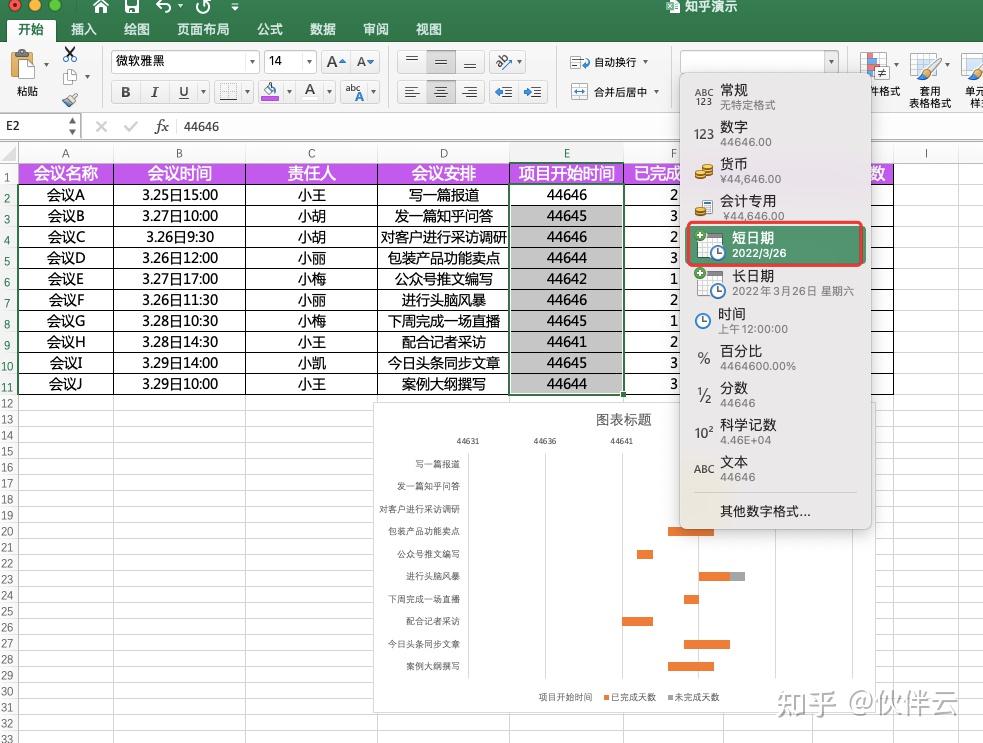Screen dimensions: 983x743
Task: Open the borders dropdown arrow
Action: point(247,92)
